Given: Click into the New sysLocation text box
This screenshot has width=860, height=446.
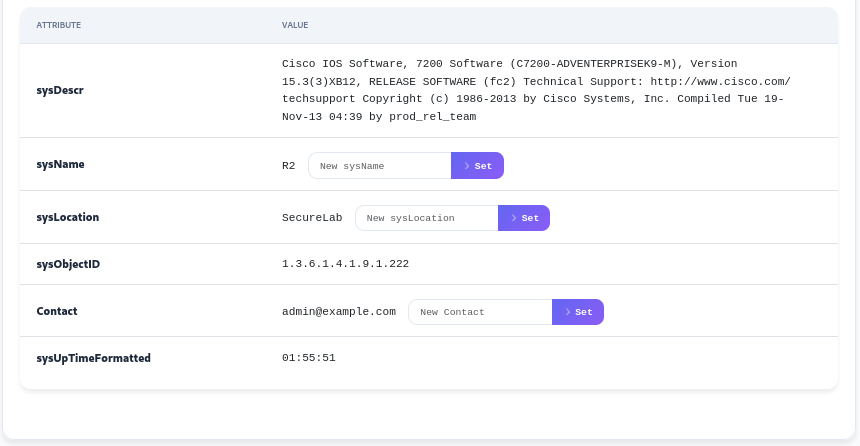Looking at the screenshot, I should (x=426, y=218).
